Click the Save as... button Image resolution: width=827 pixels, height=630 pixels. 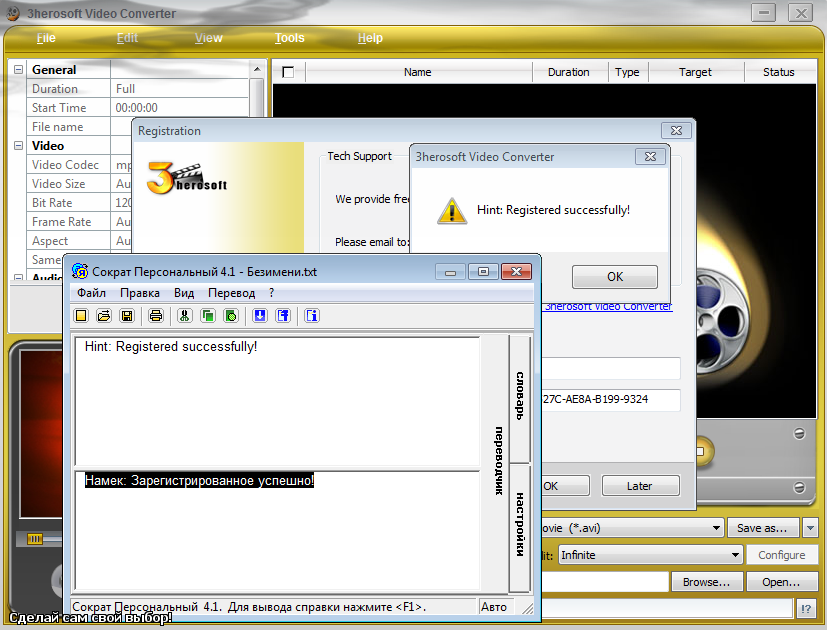click(x=762, y=528)
